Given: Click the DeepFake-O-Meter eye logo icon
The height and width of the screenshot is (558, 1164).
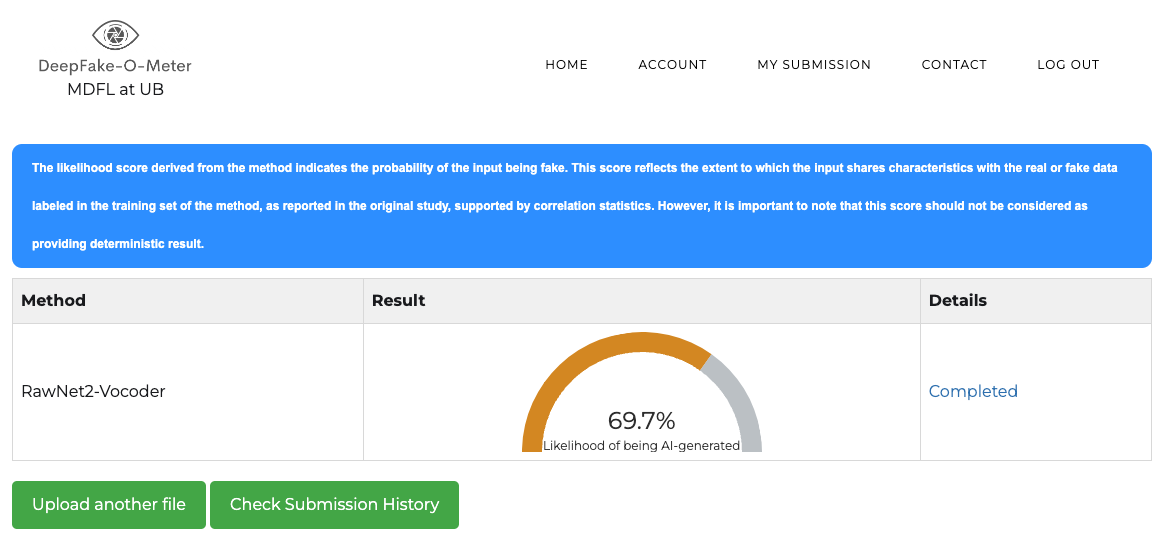Looking at the screenshot, I should coord(116,35).
